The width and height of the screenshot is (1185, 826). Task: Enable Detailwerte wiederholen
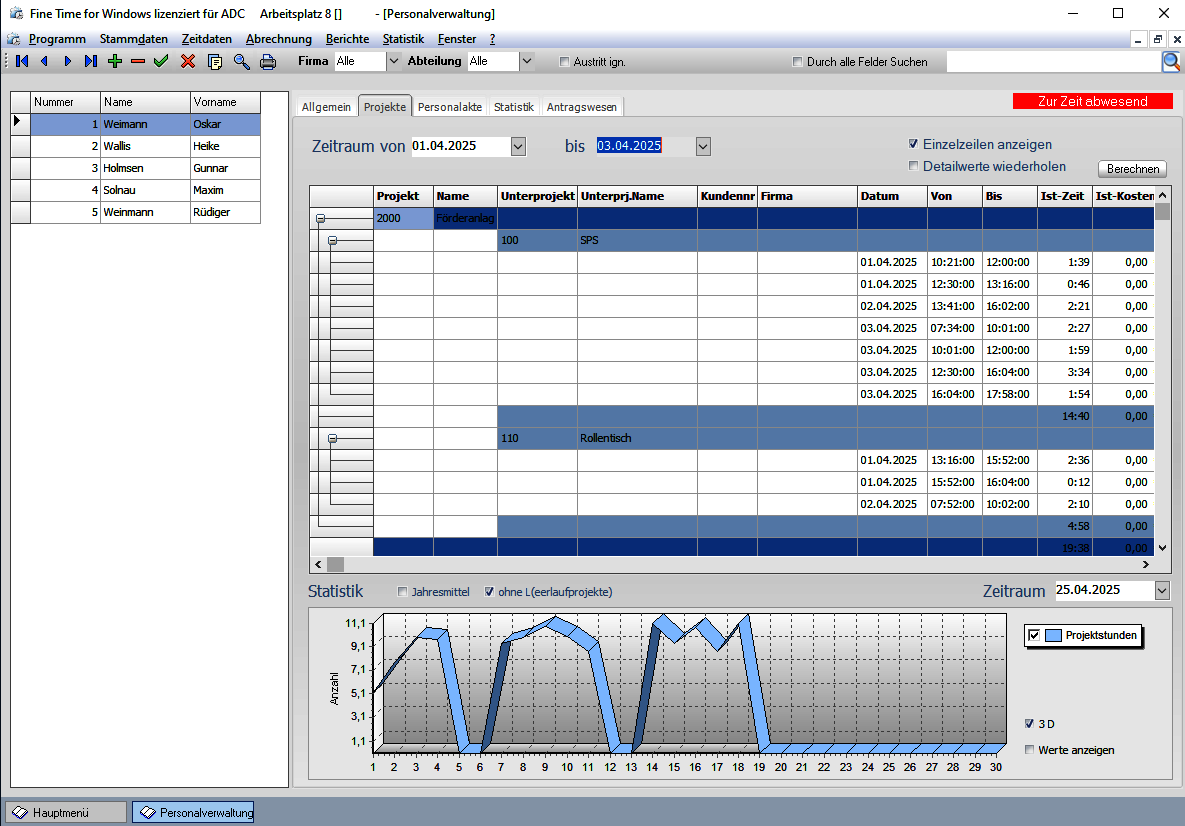[x=914, y=166]
